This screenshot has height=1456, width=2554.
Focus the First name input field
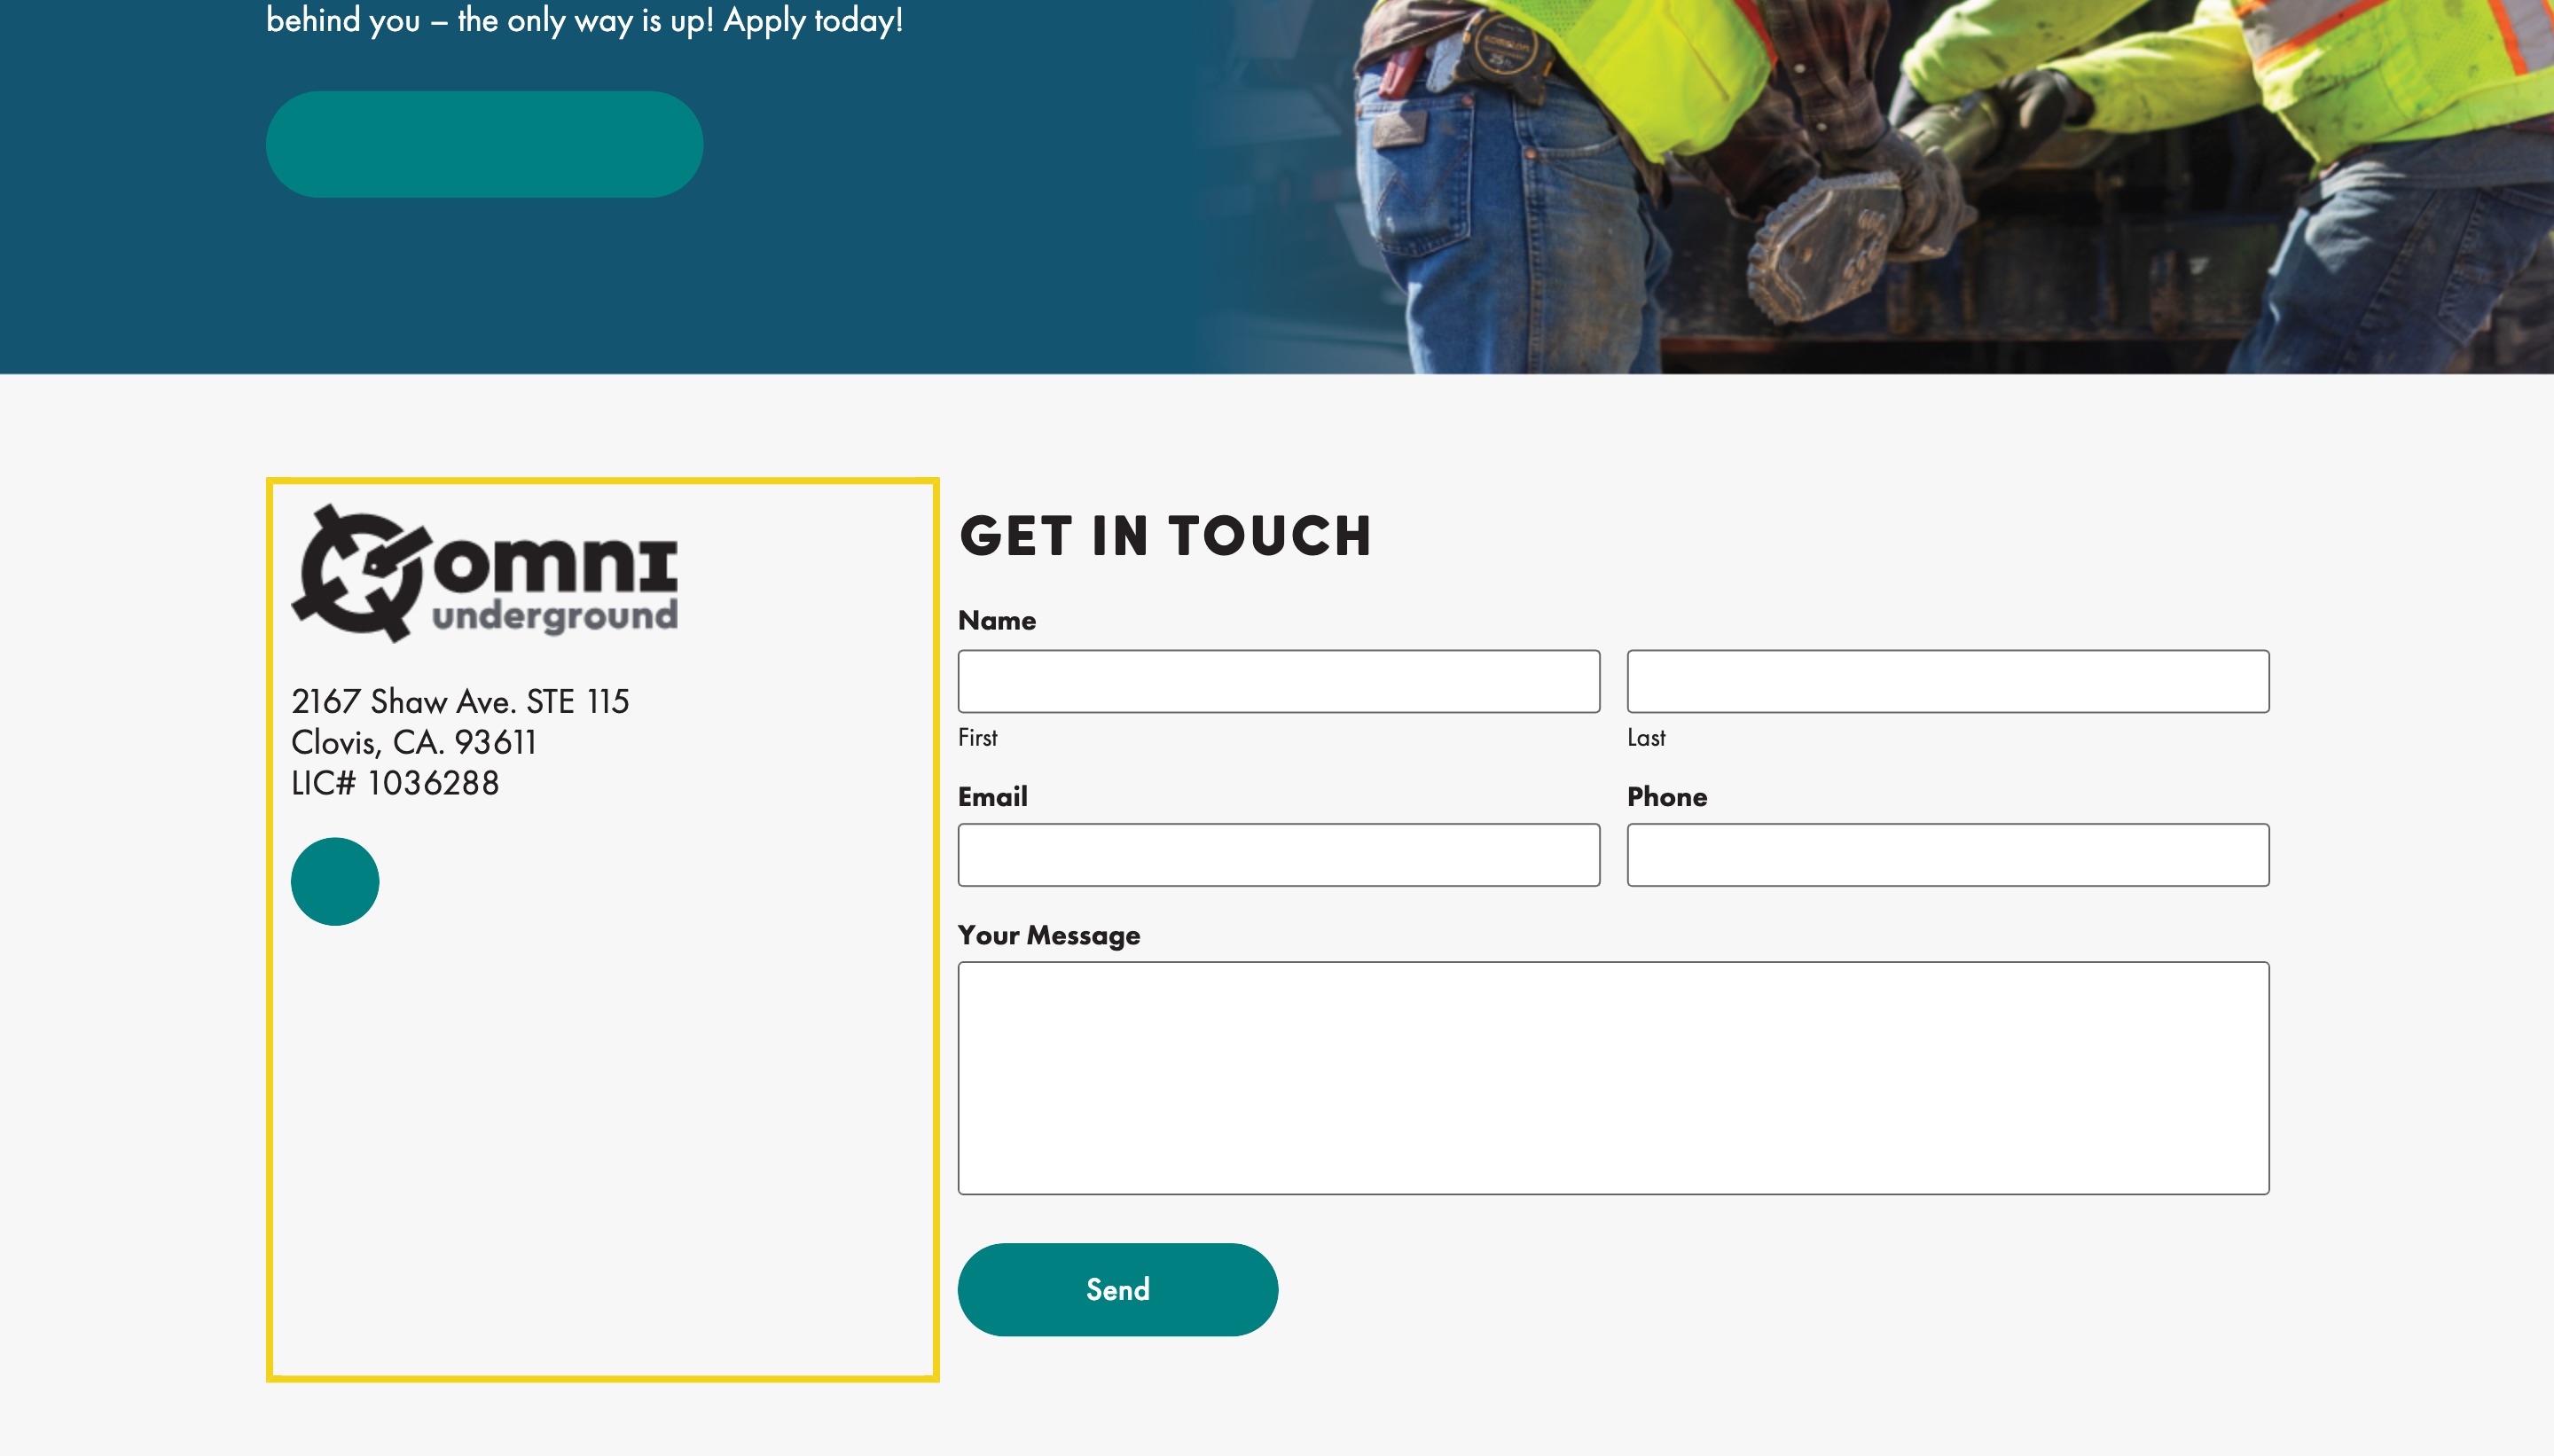[x=1278, y=681]
